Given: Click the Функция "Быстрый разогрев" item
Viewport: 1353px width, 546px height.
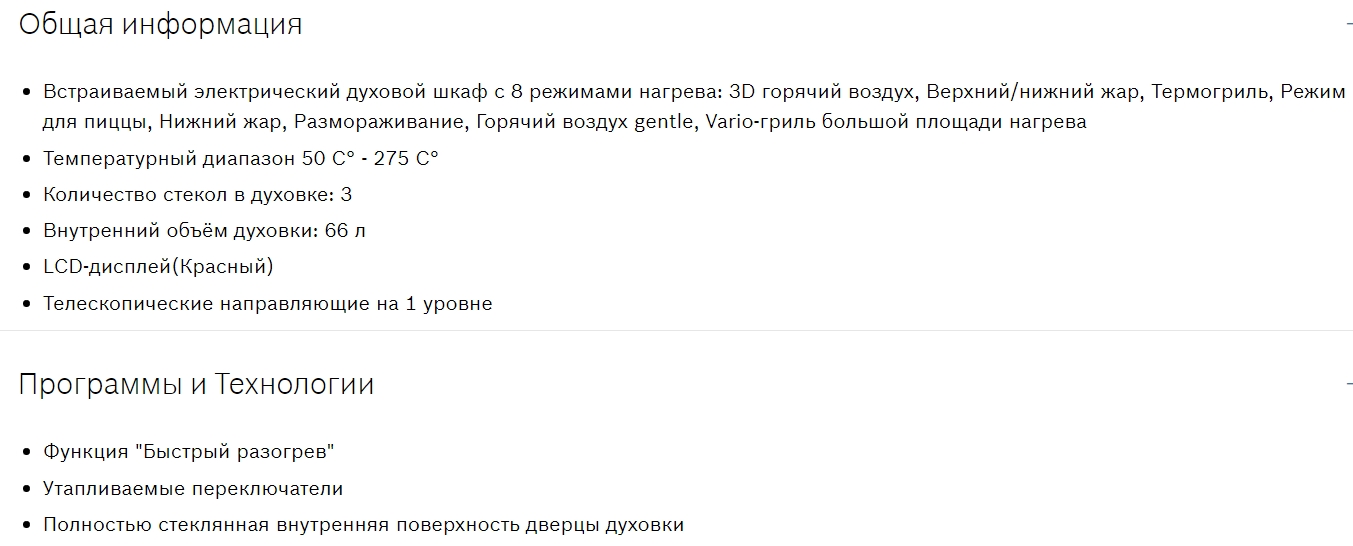Looking at the screenshot, I should point(188,451).
